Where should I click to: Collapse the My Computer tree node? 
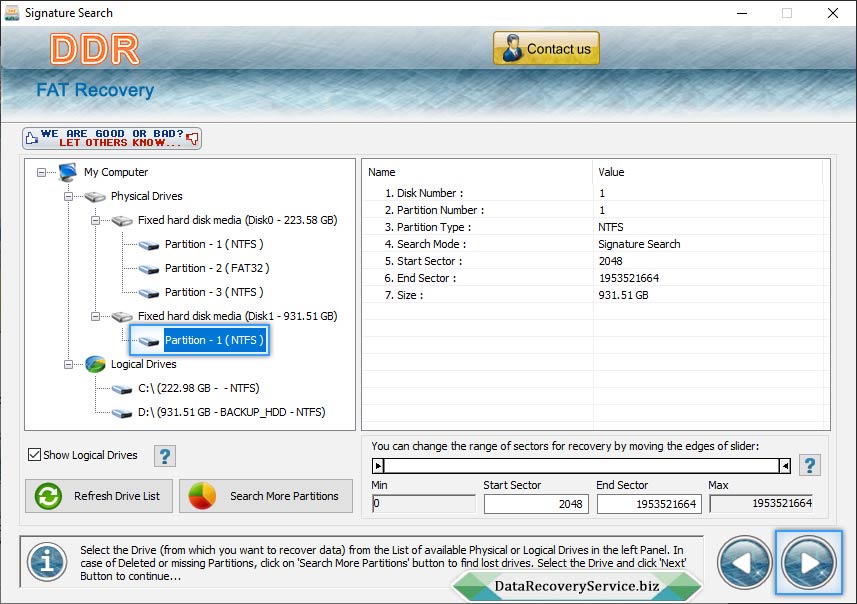[42, 172]
